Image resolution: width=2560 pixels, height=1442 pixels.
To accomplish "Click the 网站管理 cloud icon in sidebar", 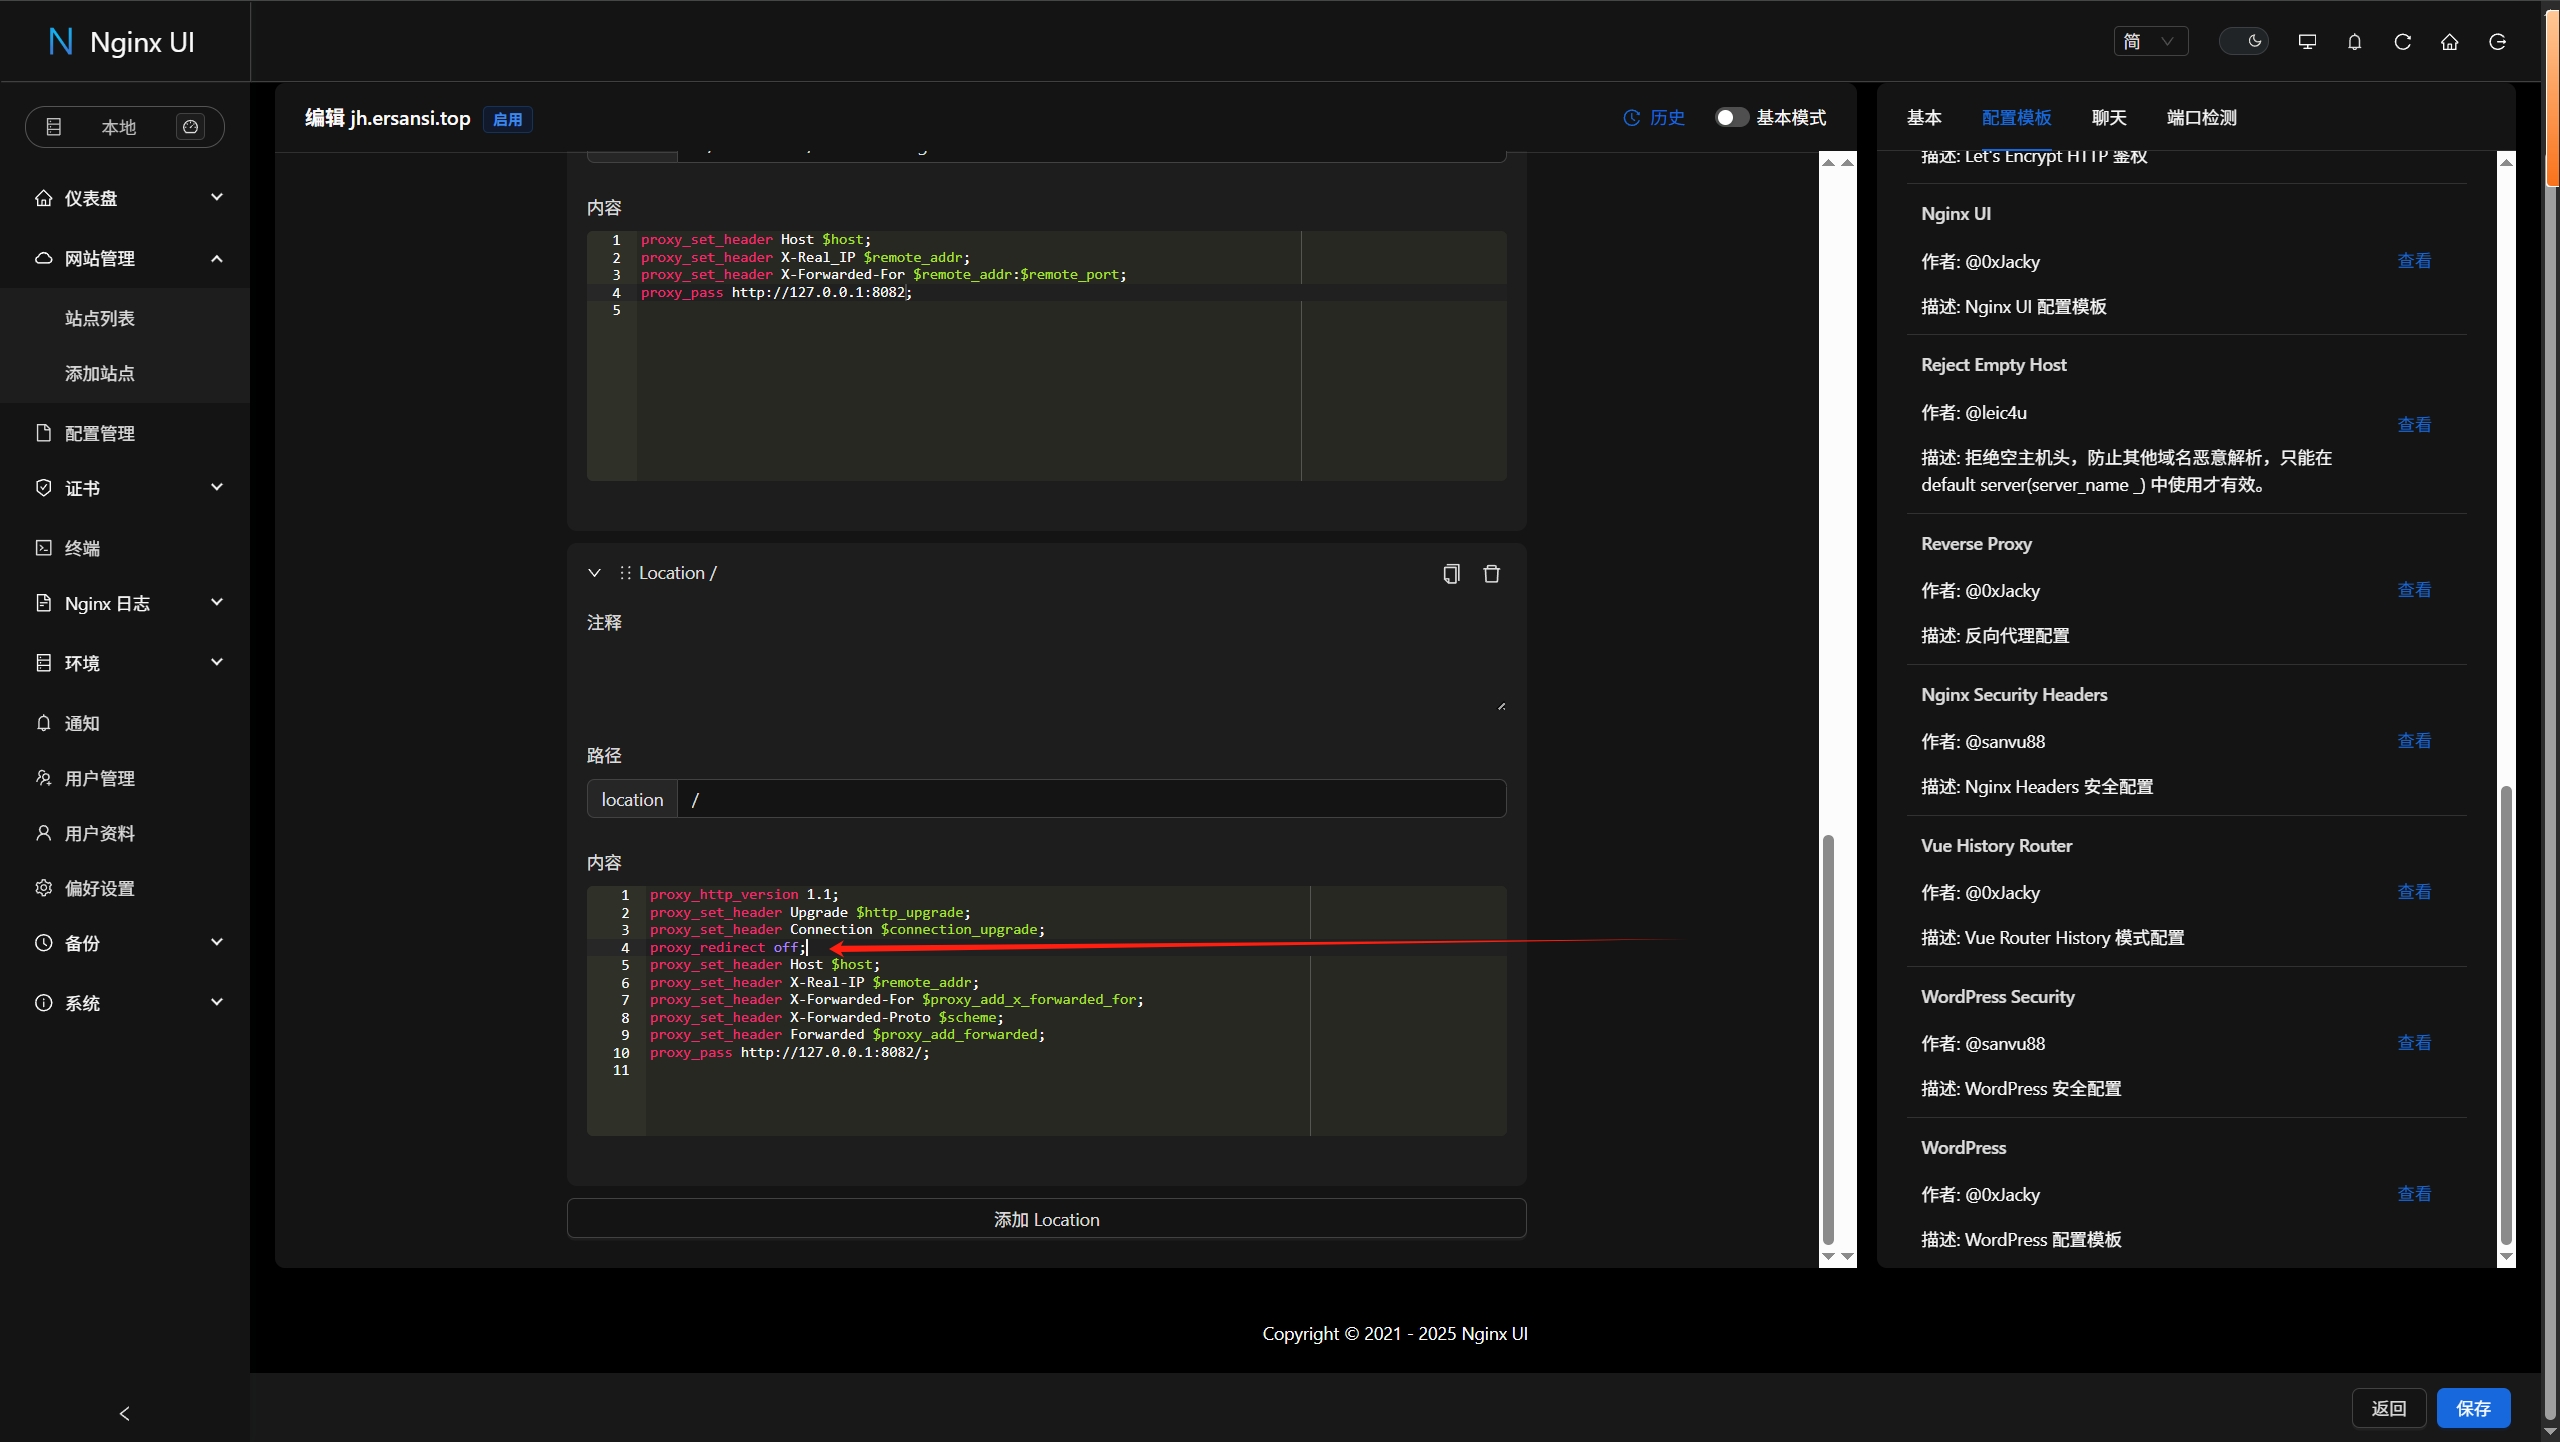I will (x=43, y=258).
